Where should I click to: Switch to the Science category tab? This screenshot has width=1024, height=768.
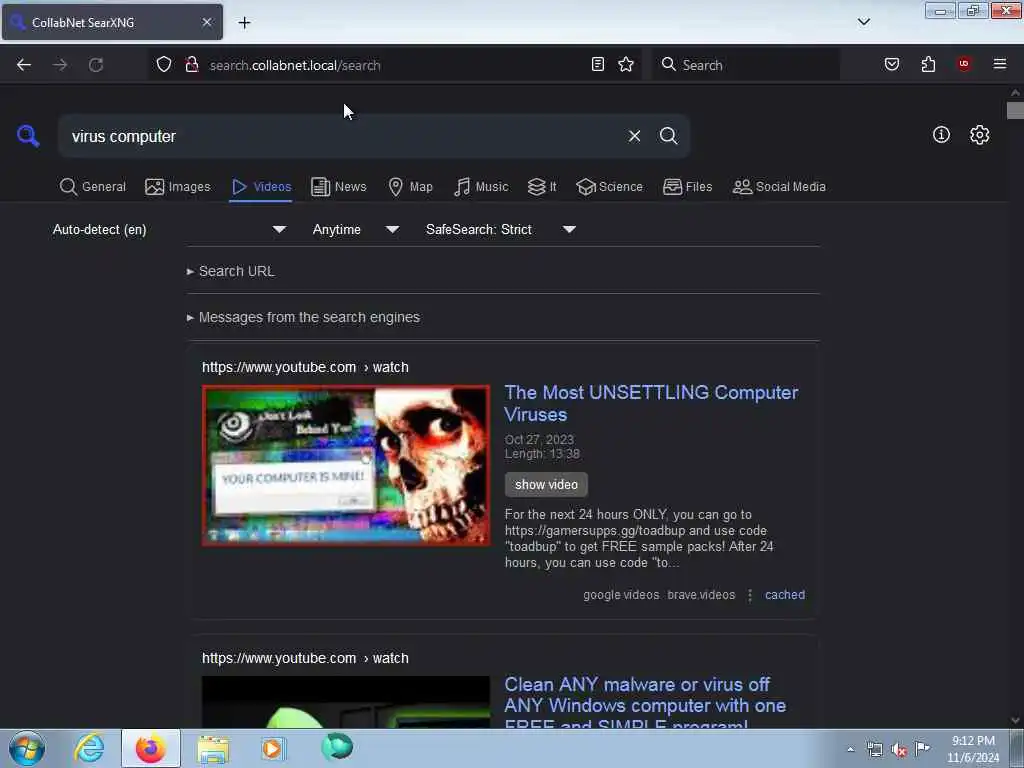pos(609,187)
